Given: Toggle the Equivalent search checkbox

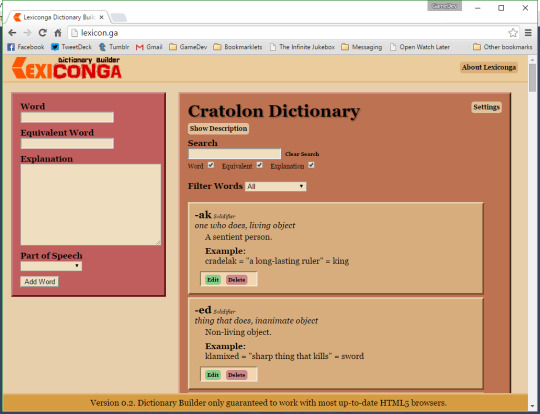Looking at the screenshot, I should 260,165.
